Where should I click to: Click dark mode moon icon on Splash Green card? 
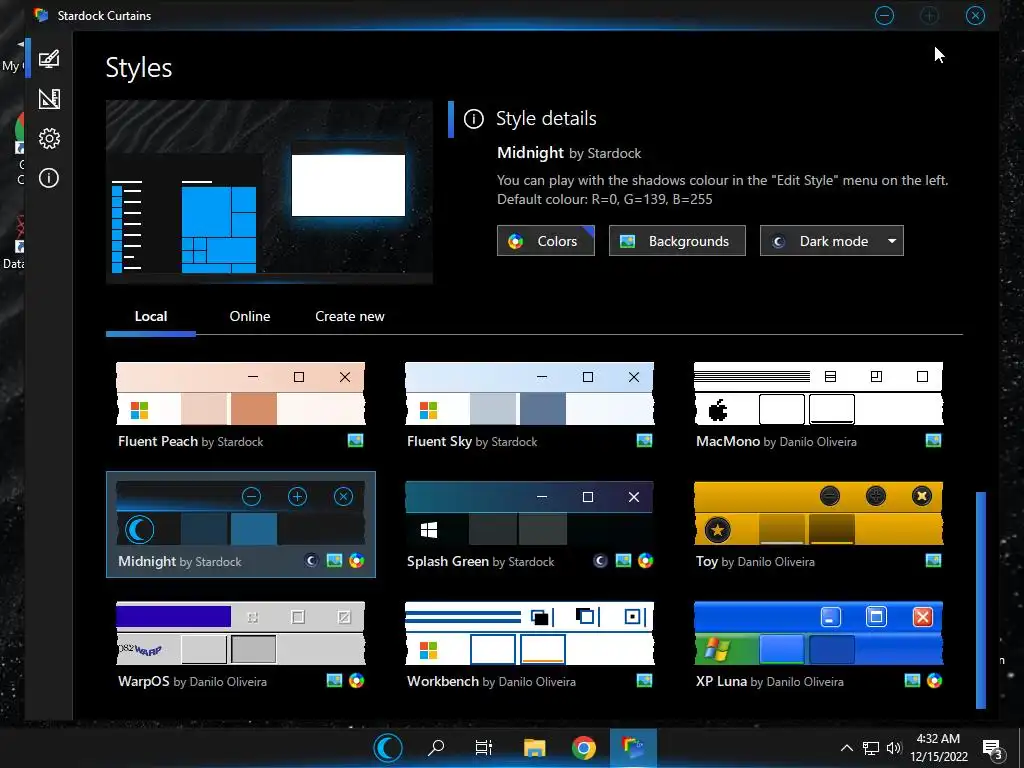tap(600, 560)
